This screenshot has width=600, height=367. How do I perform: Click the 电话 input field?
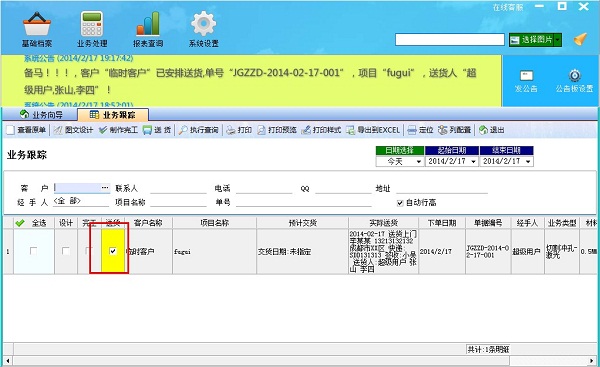tap(264, 188)
